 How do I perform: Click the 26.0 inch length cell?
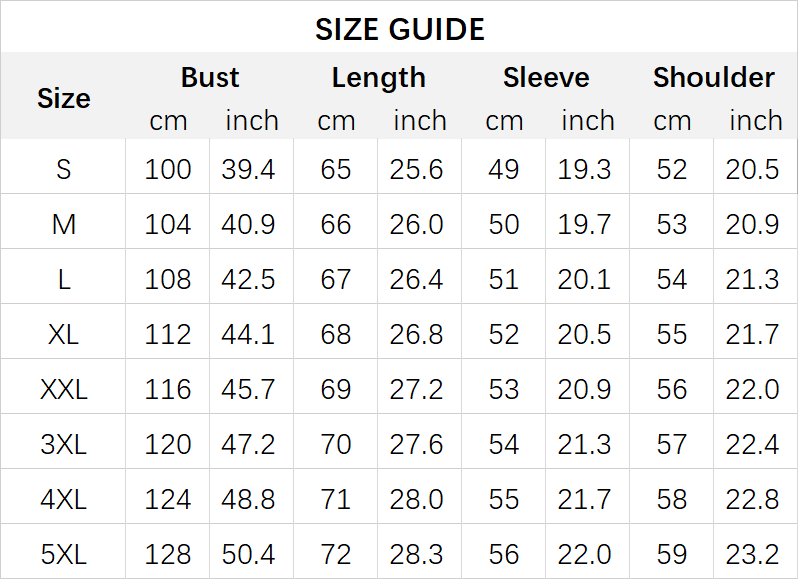click(416, 224)
